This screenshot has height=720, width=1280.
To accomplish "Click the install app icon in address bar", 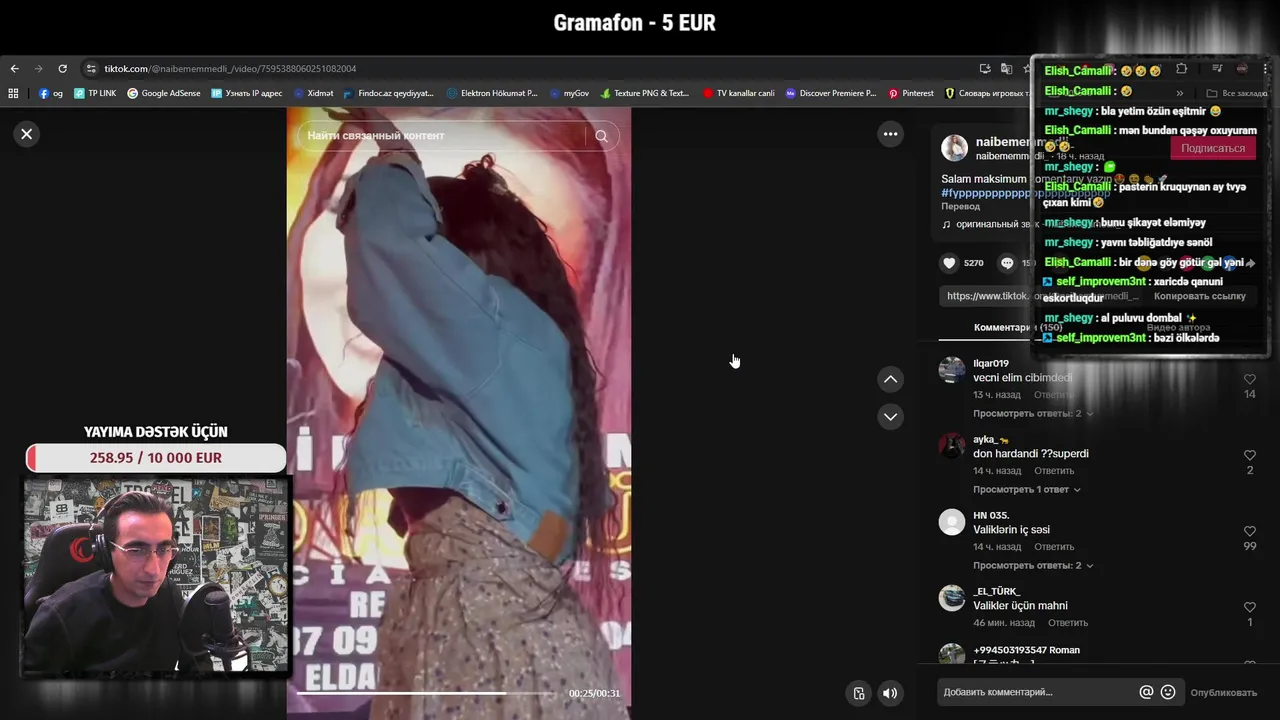I will pyautogui.click(x=985, y=69).
